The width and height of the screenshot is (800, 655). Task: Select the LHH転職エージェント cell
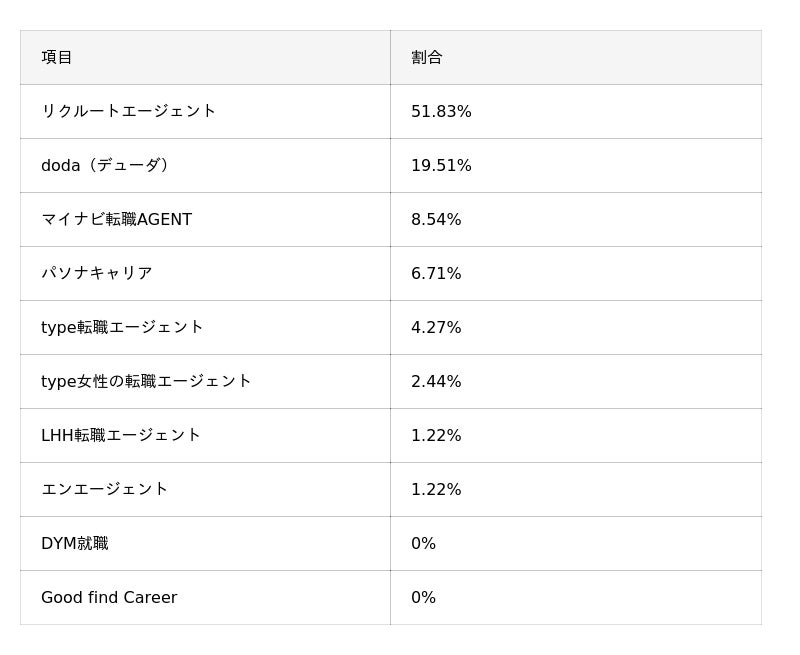(121, 435)
